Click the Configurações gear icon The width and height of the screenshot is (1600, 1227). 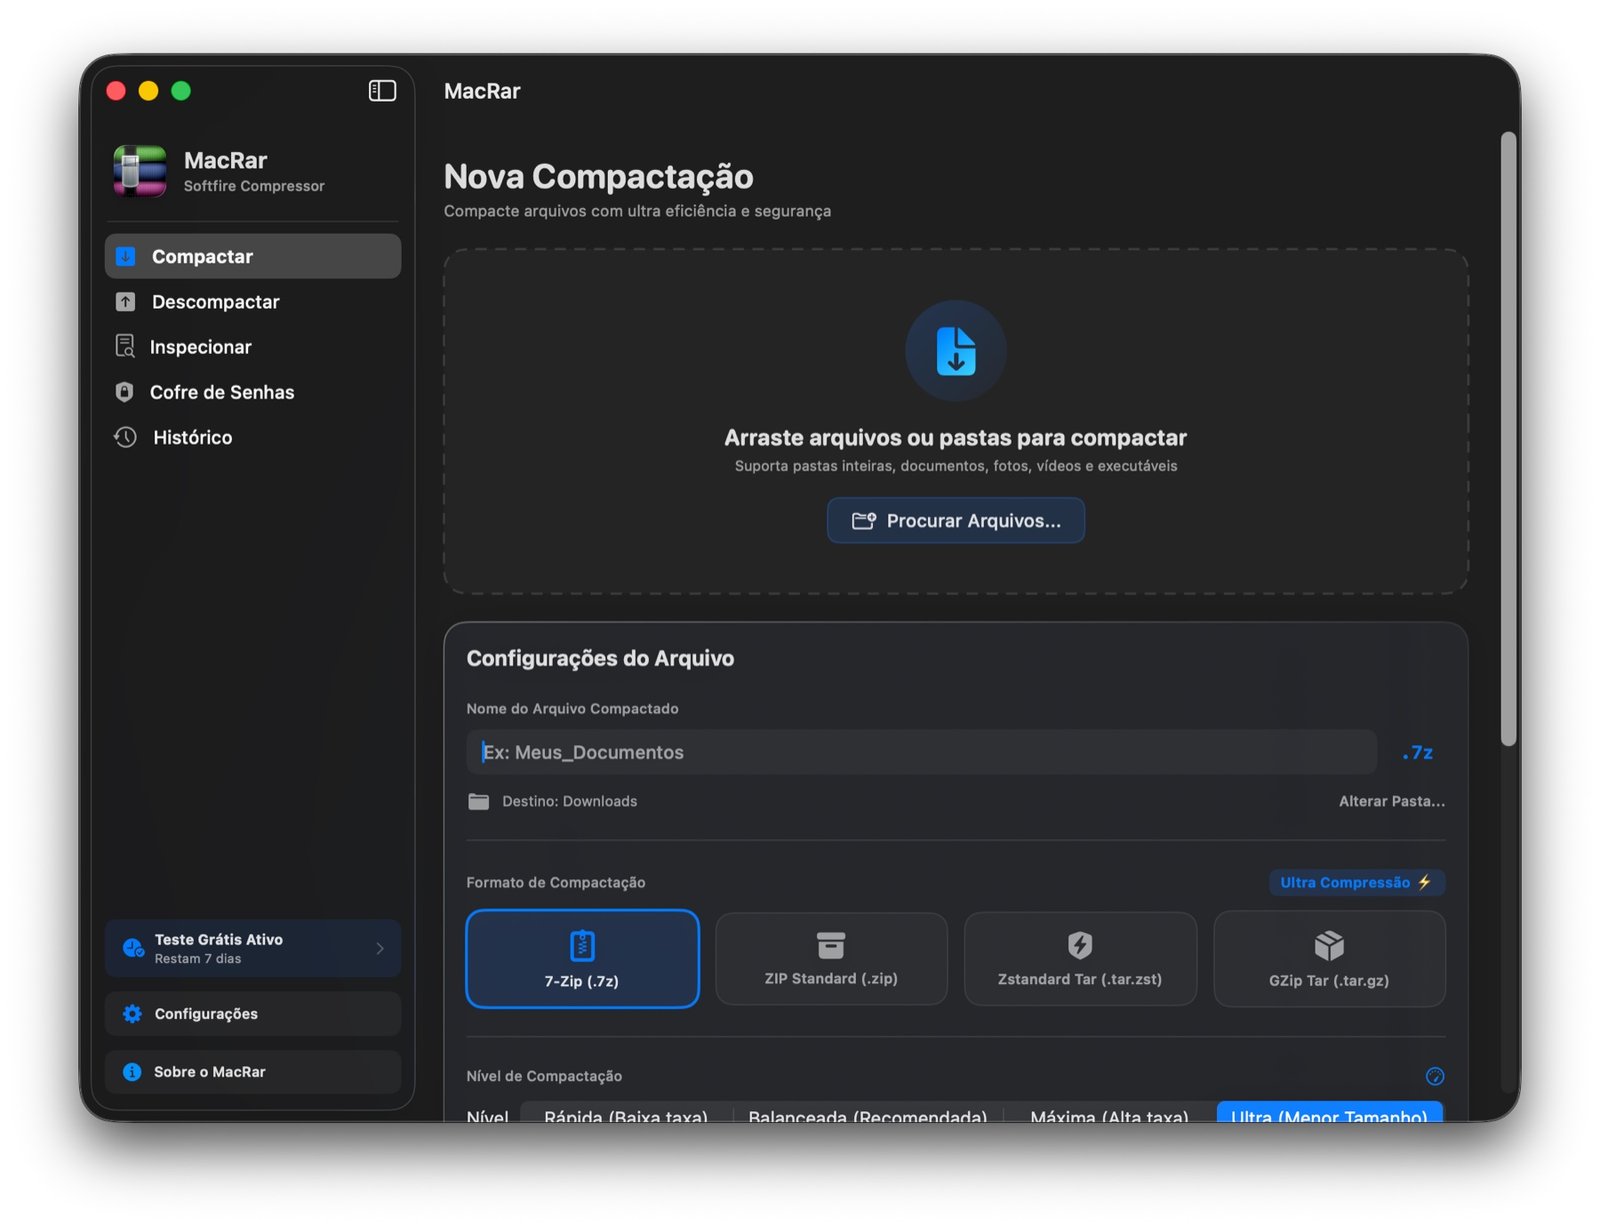tap(132, 1014)
